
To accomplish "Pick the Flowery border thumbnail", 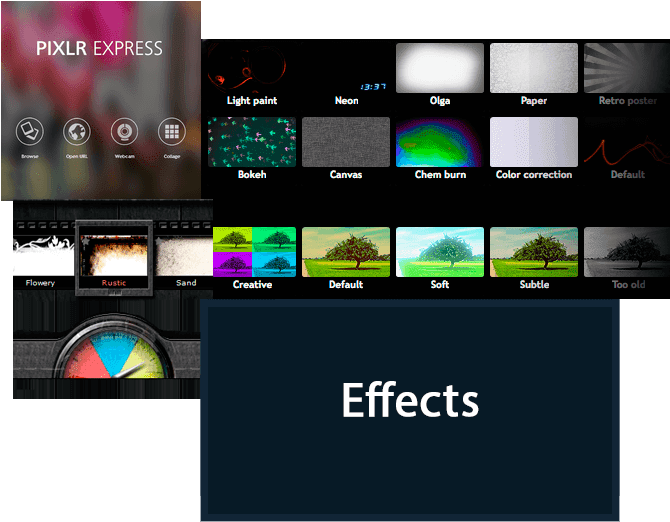I will coord(44,255).
